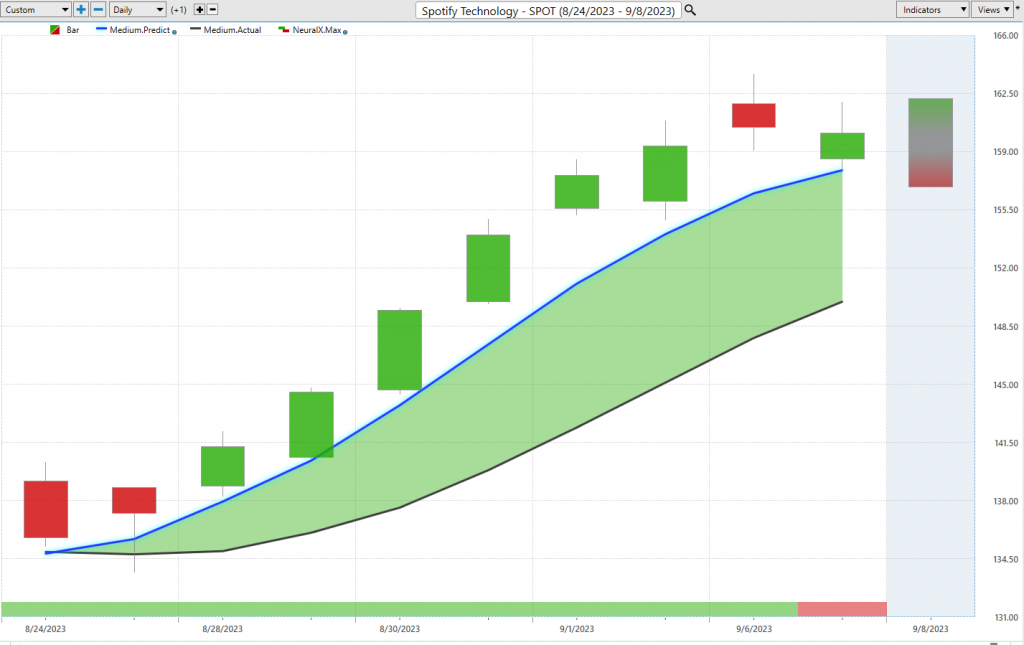Click the Medium.Actual legend label

coord(232,30)
